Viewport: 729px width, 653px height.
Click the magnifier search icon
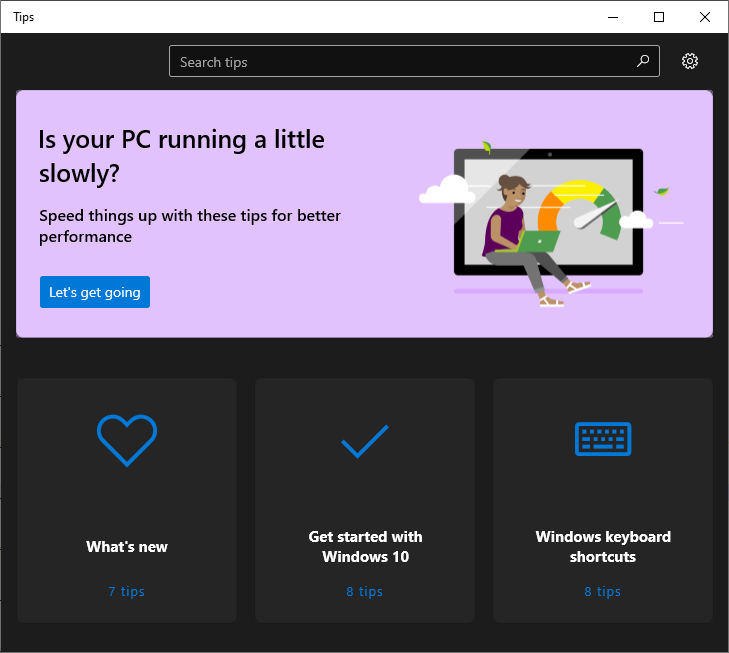[643, 61]
